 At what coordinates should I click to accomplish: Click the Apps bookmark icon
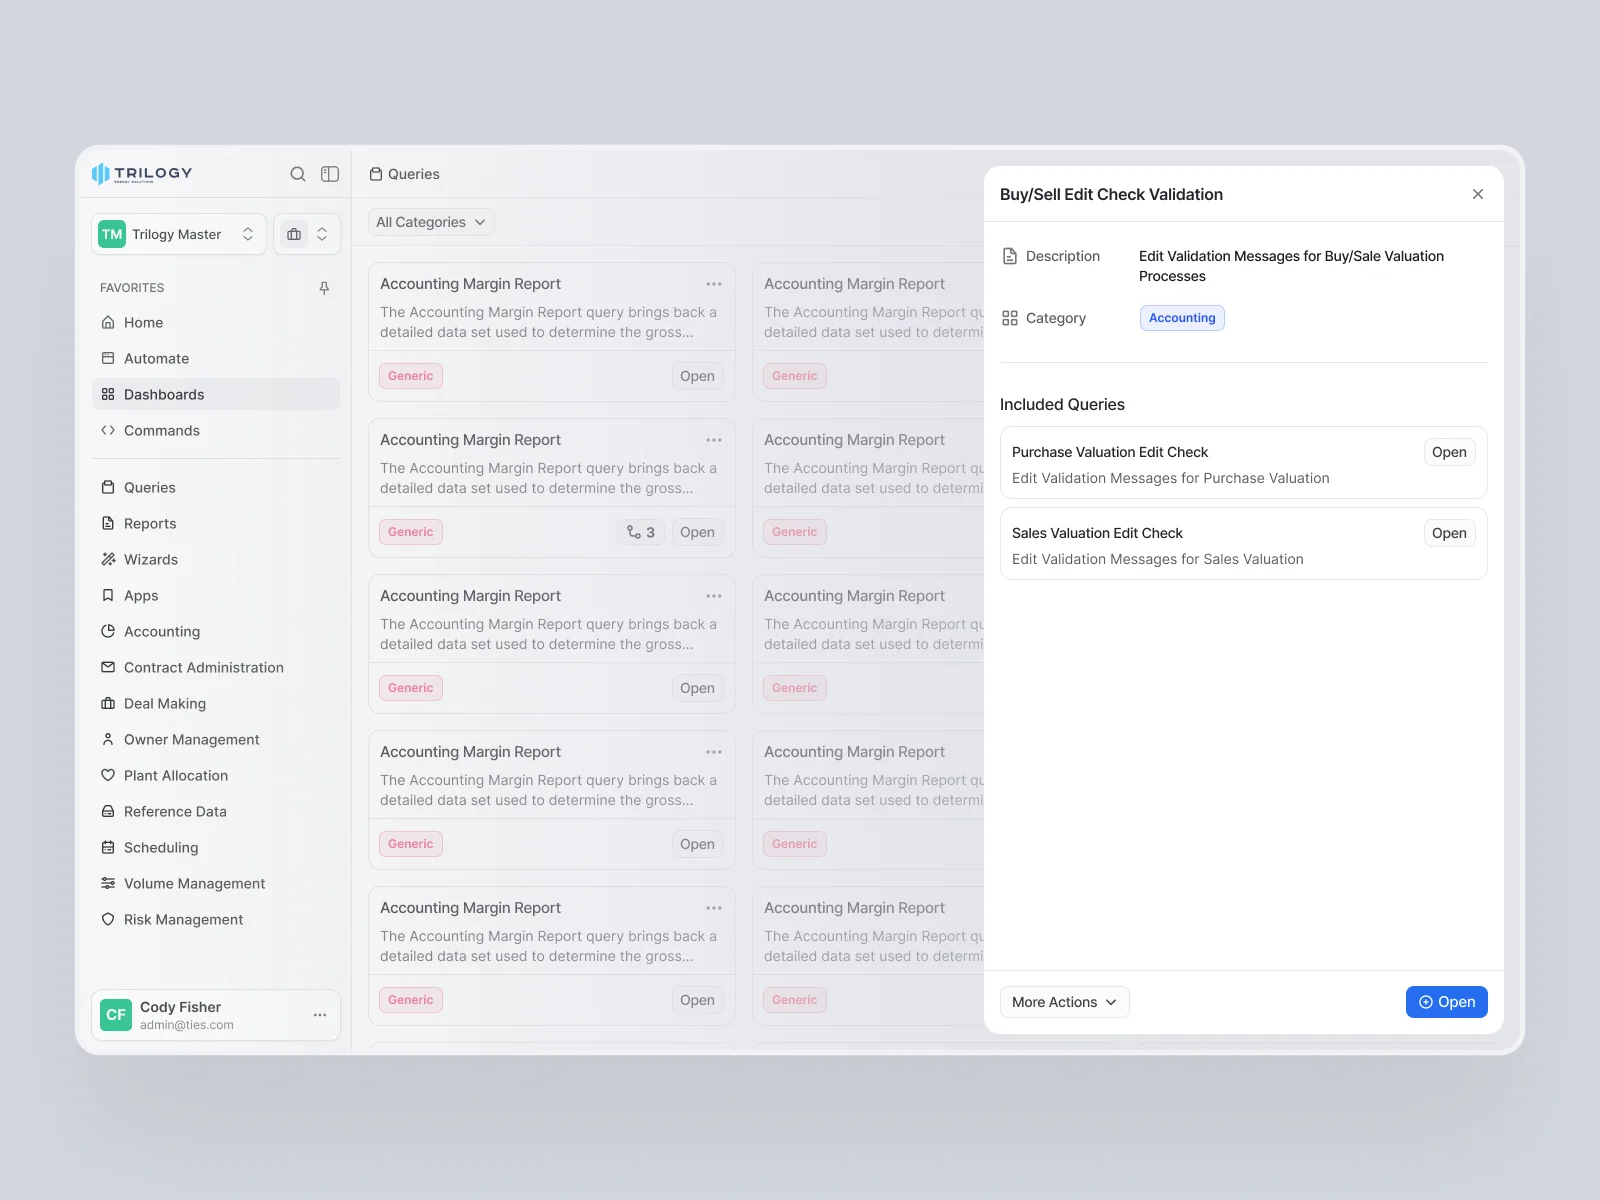point(108,595)
